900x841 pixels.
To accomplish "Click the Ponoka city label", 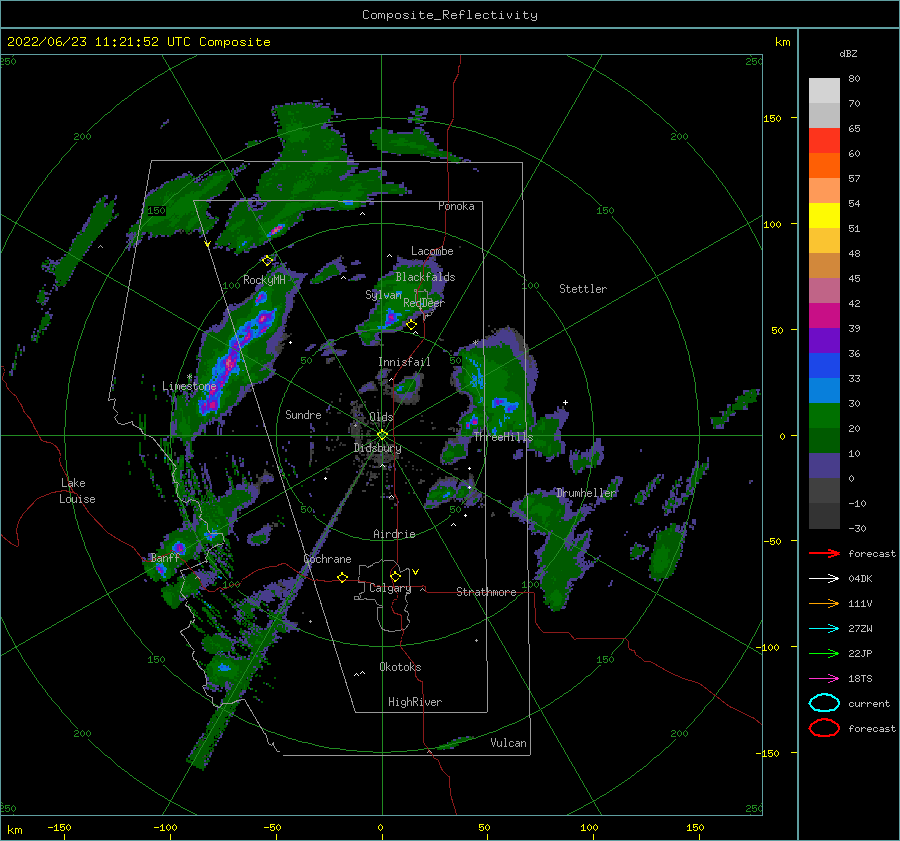I will coord(456,206).
